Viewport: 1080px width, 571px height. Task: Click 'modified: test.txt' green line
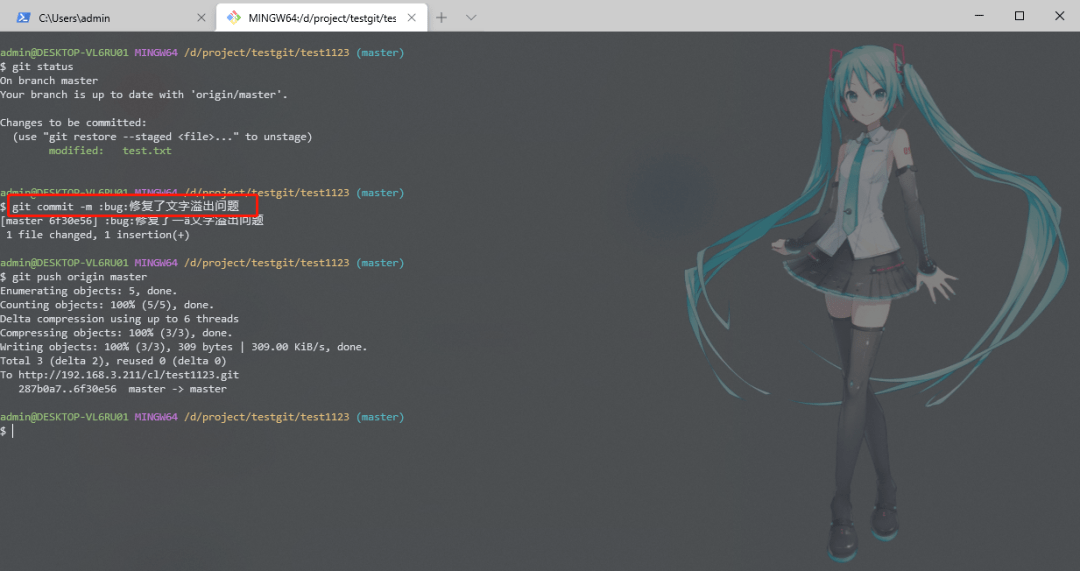click(110, 151)
